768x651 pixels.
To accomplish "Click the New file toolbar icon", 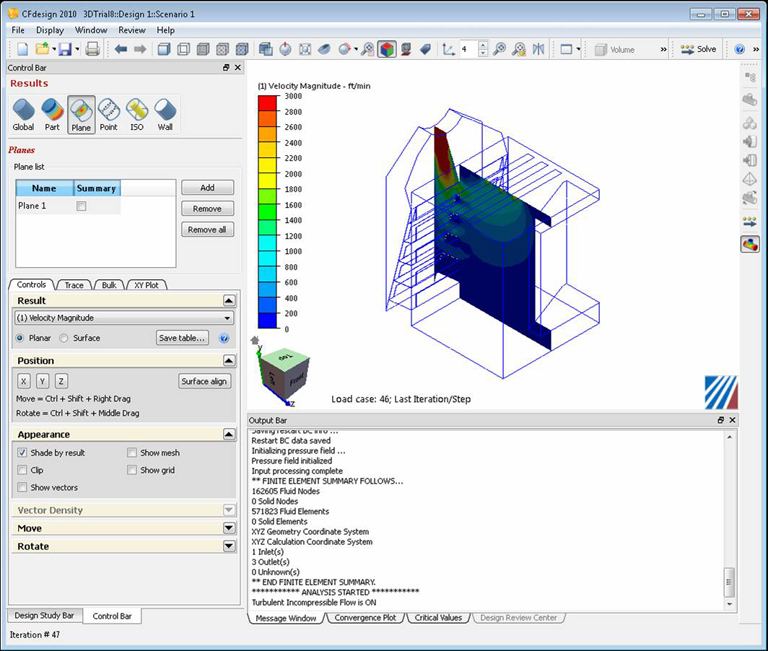I will point(23,49).
